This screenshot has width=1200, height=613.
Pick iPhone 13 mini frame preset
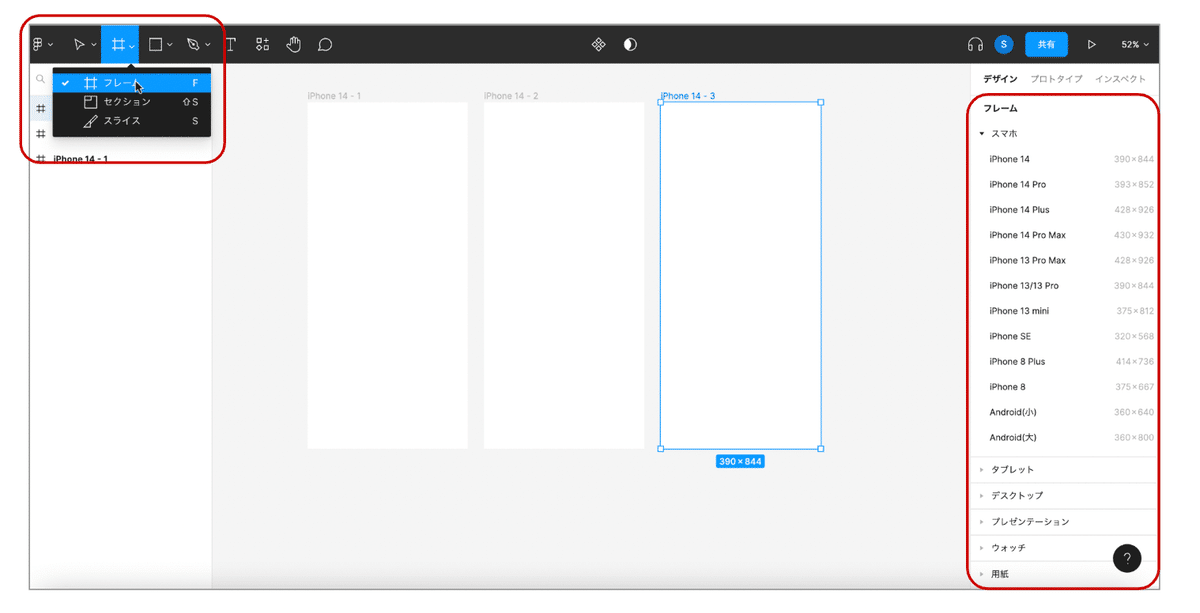tap(1065, 311)
